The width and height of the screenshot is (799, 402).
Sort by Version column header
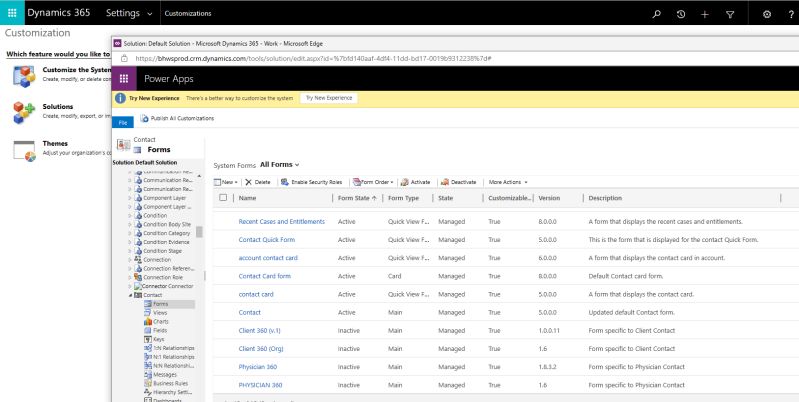(x=549, y=198)
